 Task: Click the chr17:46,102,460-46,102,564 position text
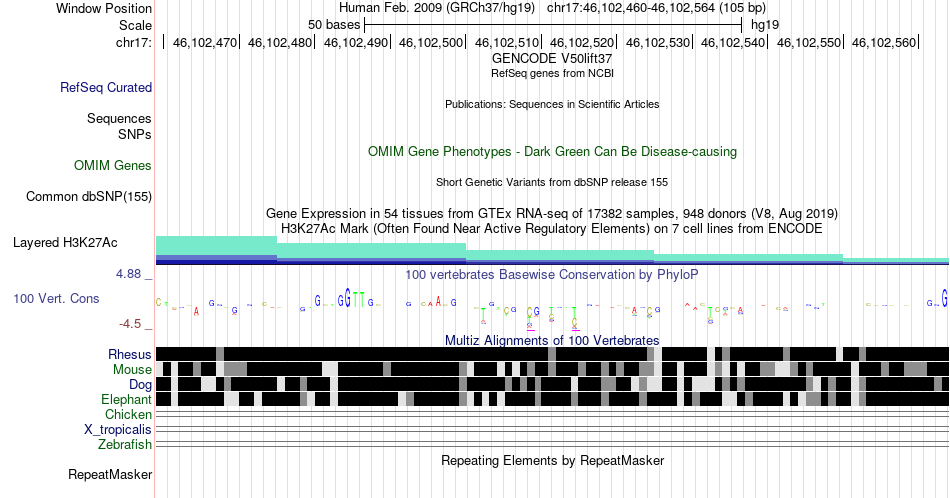point(656,8)
